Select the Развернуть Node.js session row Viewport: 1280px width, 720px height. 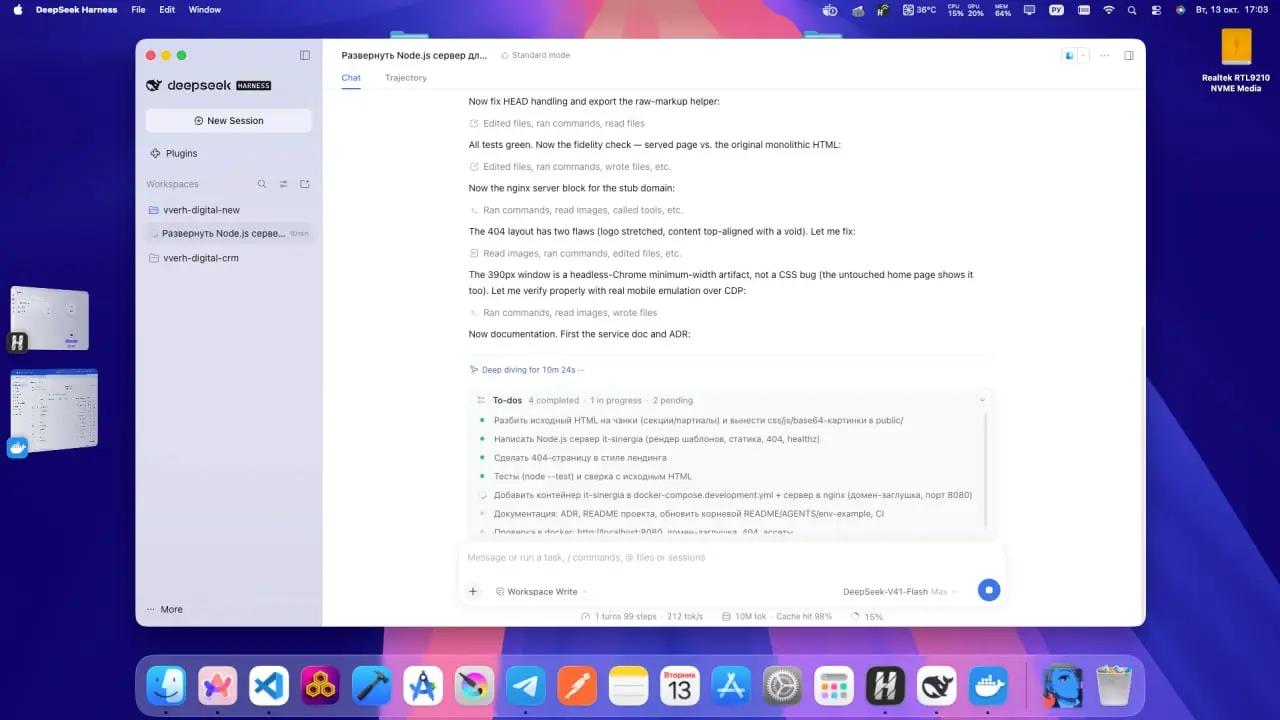pos(229,233)
